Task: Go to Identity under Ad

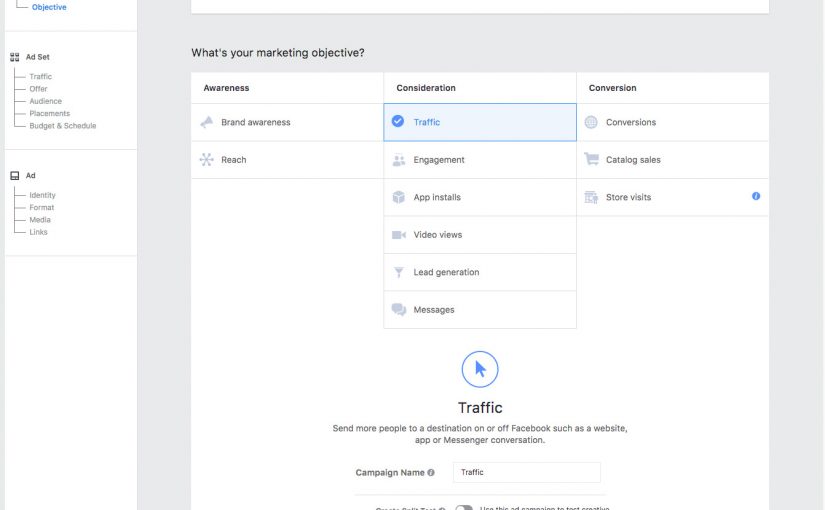Action: click(x=42, y=195)
